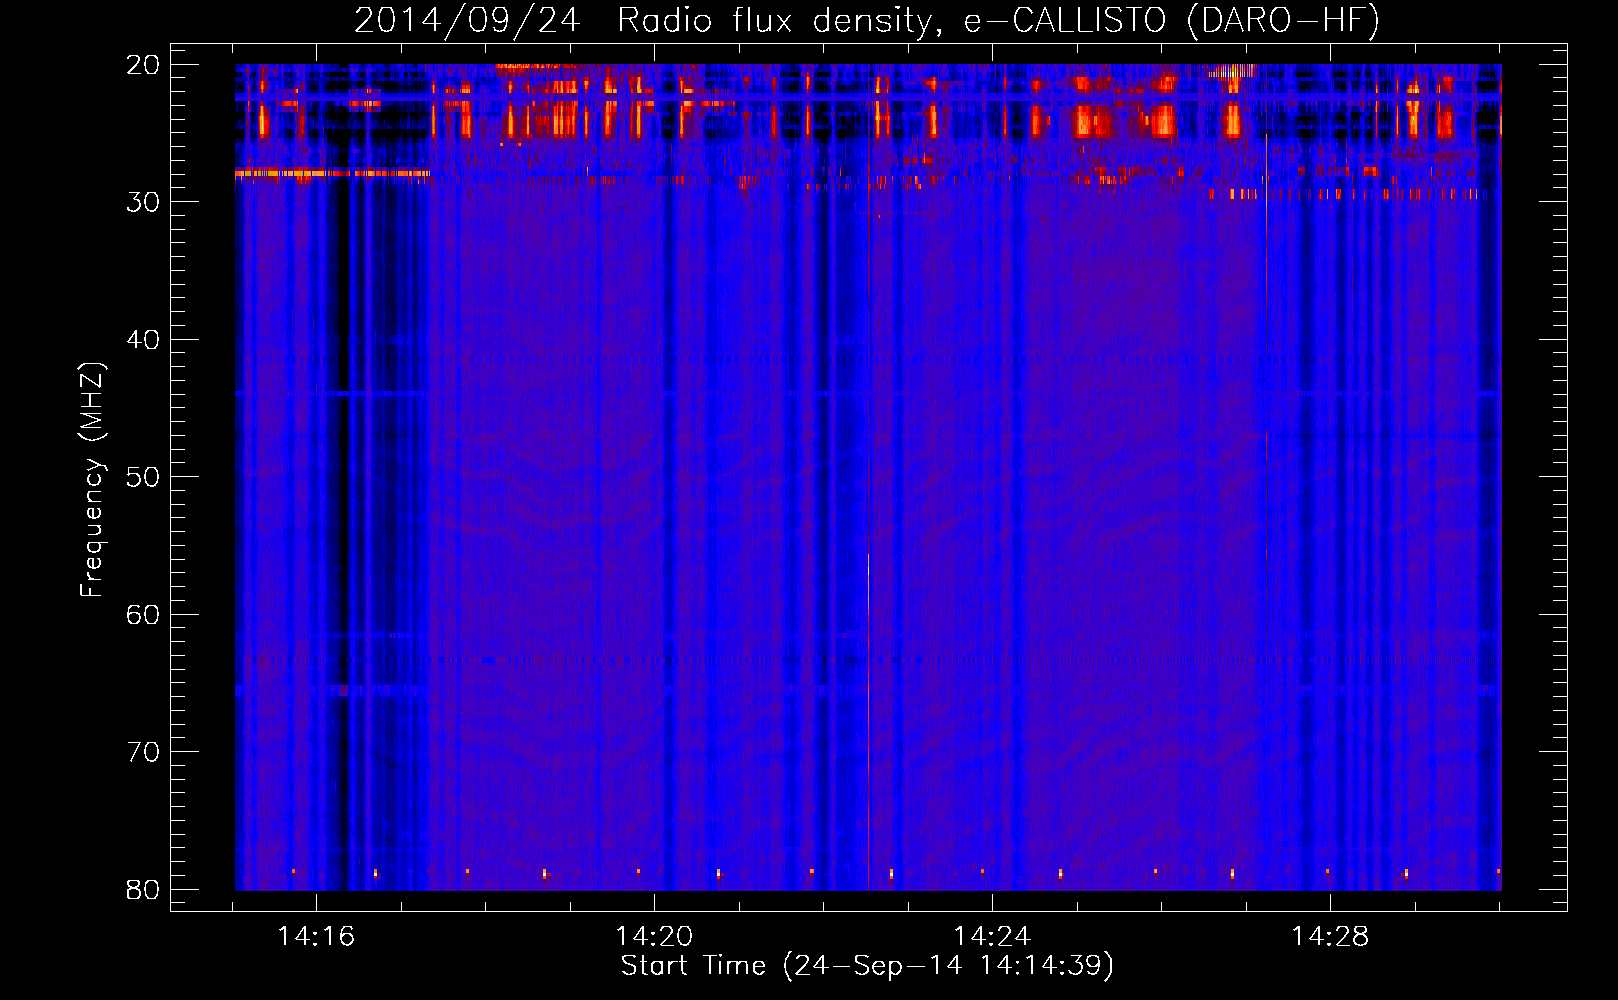Screen dimensions: 1618x1000
Task: Click the 20 frequency tick label
Action: [x=143, y=65]
